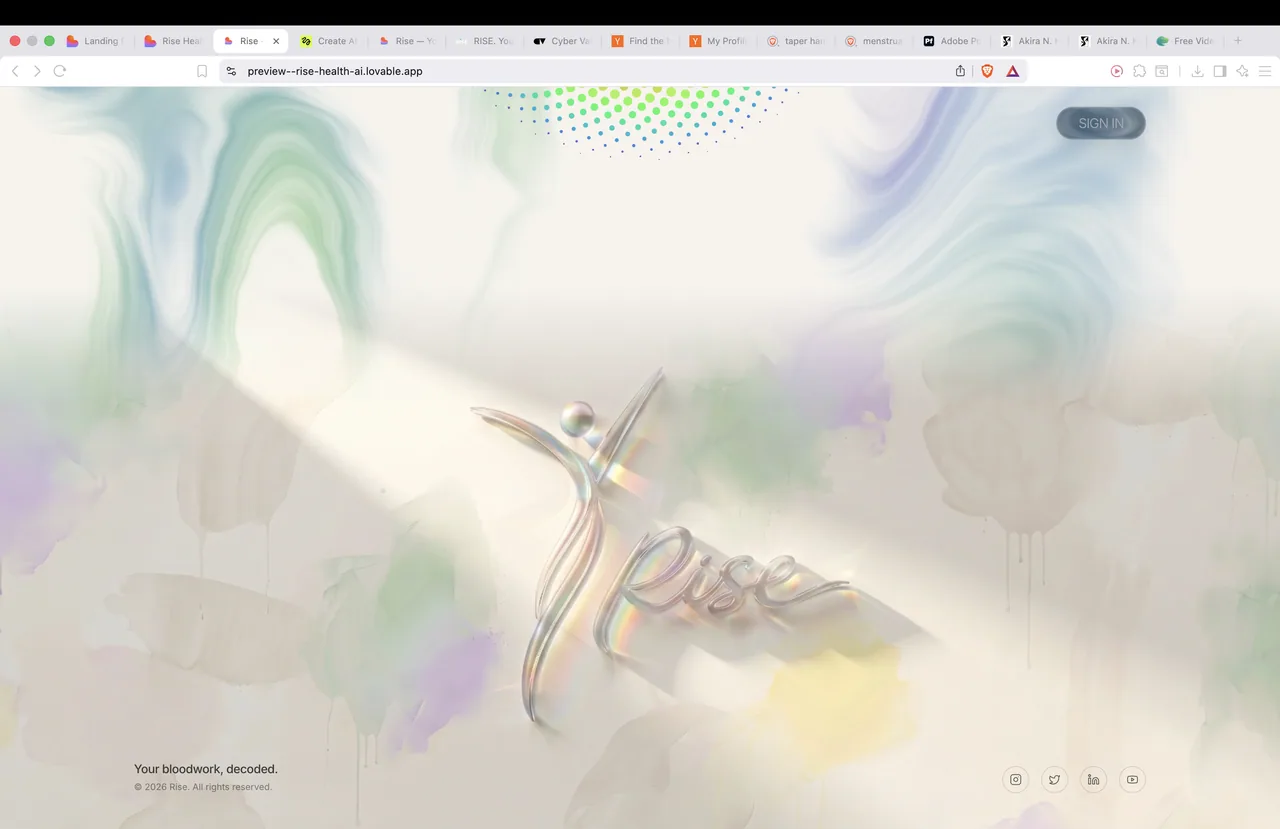Screen dimensions: 1280x829
Task: Click the SIGN IN button
Action: pyautogui.click(x=1101, y=123)
